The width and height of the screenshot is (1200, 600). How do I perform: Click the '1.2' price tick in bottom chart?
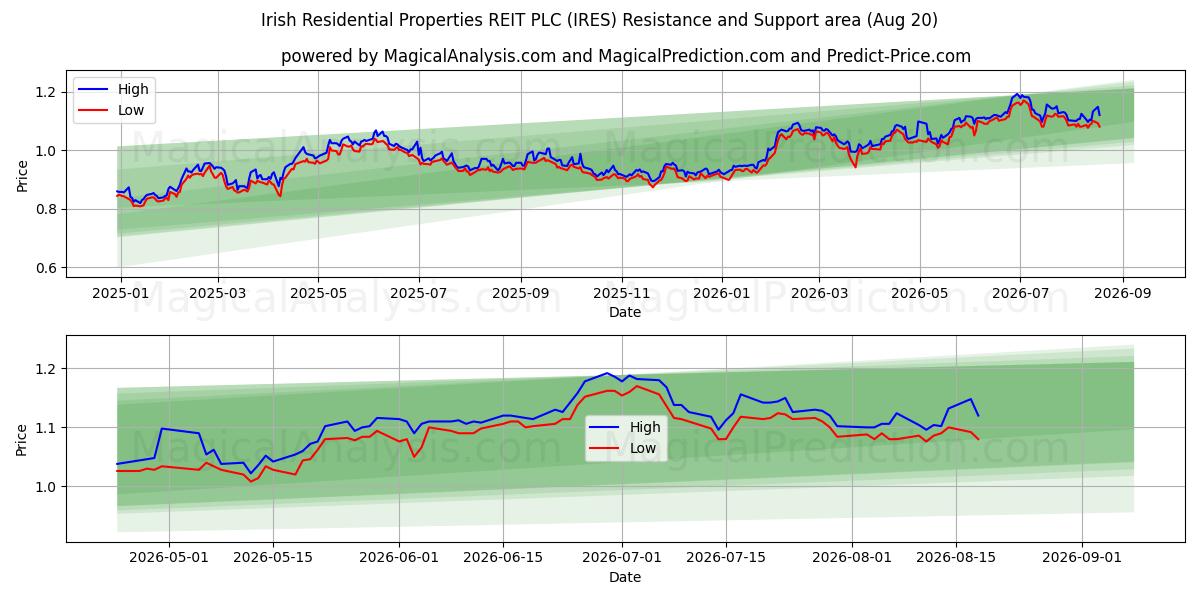49,369
